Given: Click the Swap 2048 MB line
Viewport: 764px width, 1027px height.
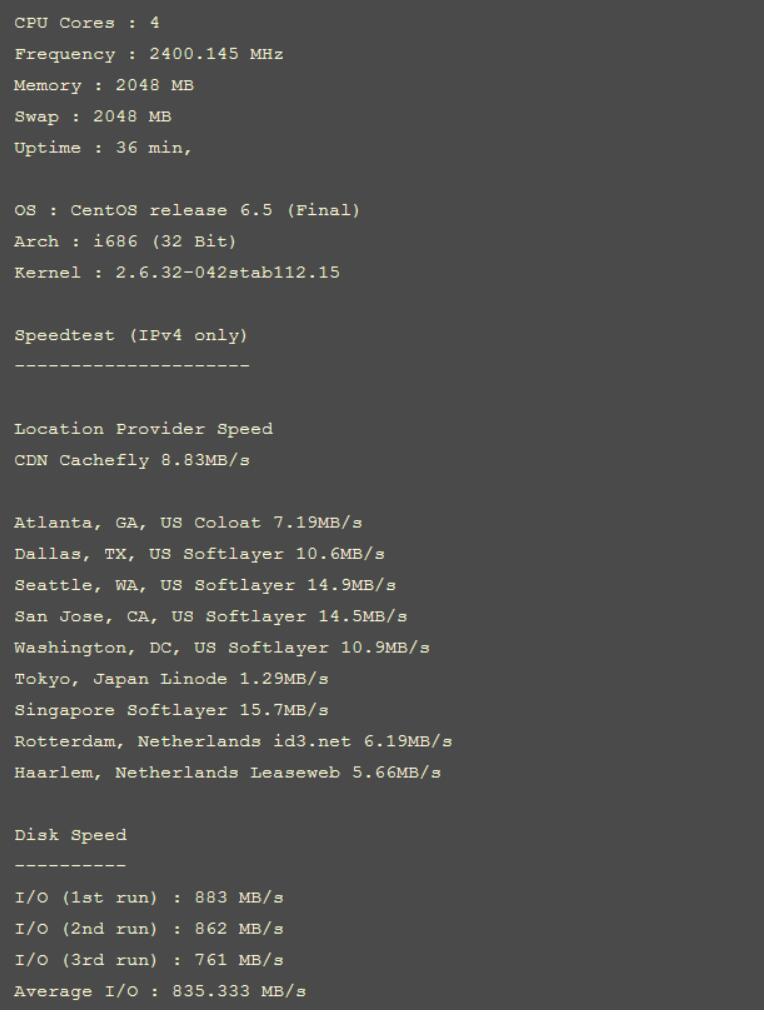Looking at the screenshot, I should tap(93, 117).
